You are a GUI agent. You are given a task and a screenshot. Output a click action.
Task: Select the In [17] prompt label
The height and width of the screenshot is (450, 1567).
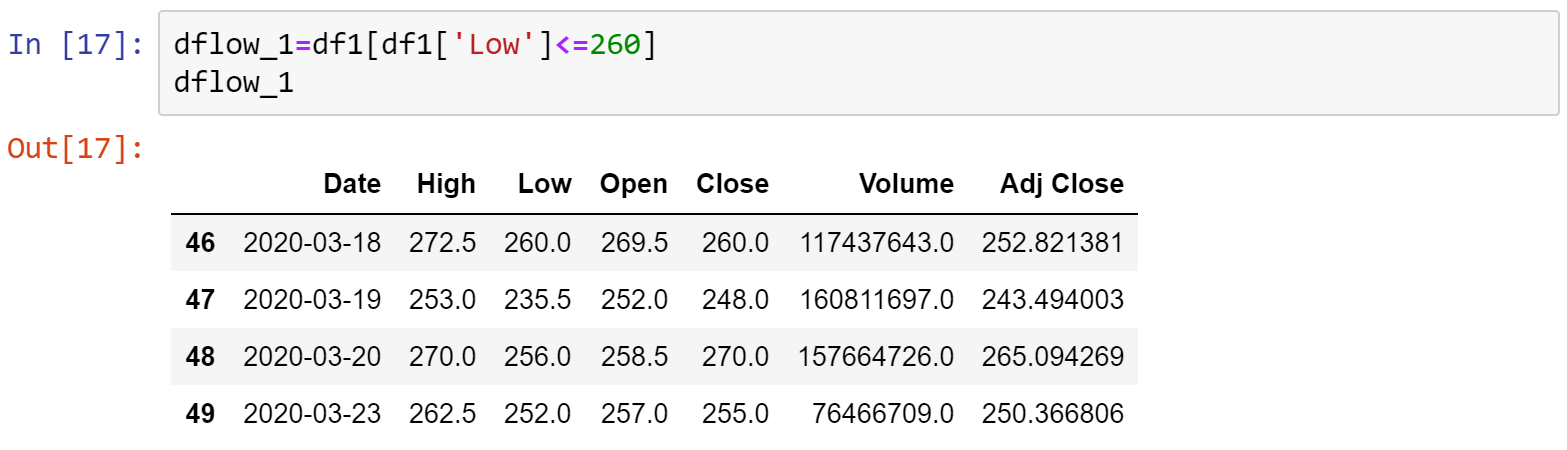coord(77,45)
